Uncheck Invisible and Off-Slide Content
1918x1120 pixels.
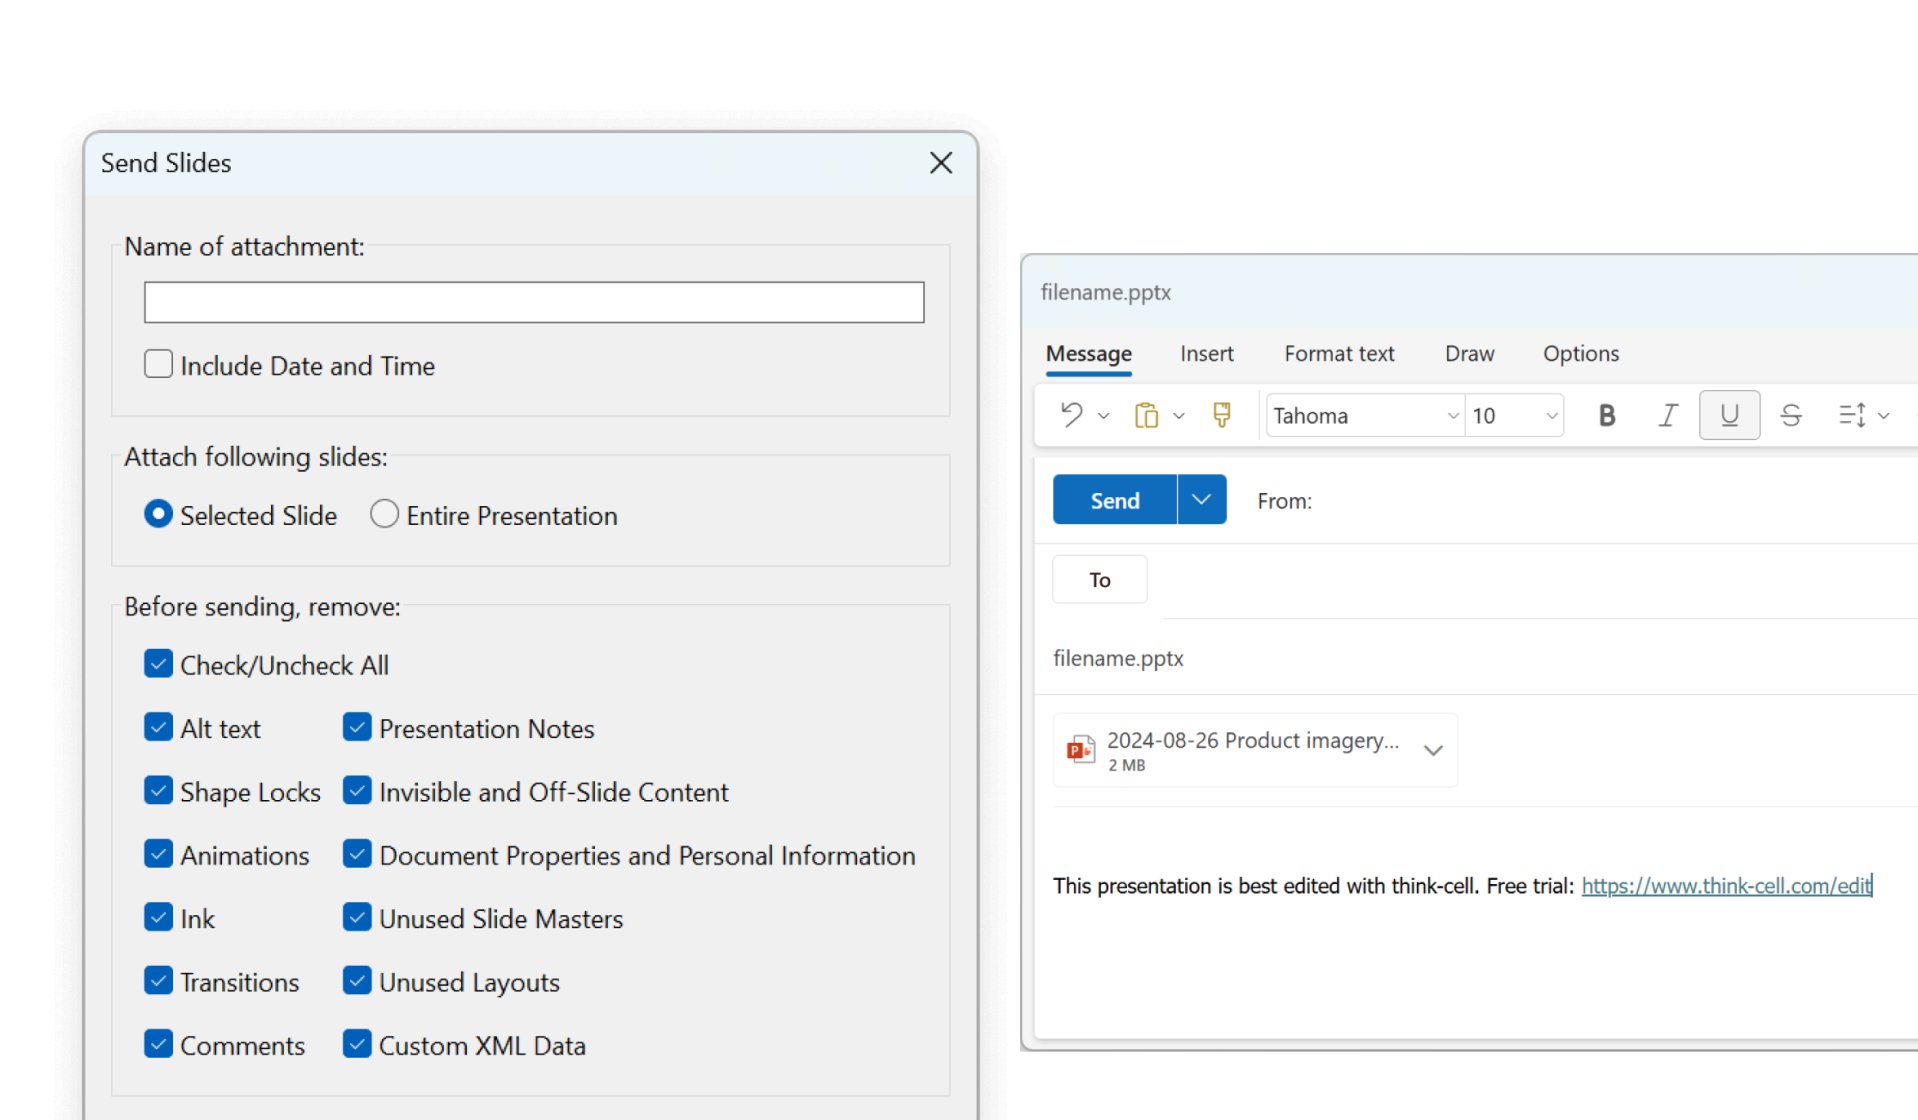point(357,791)
